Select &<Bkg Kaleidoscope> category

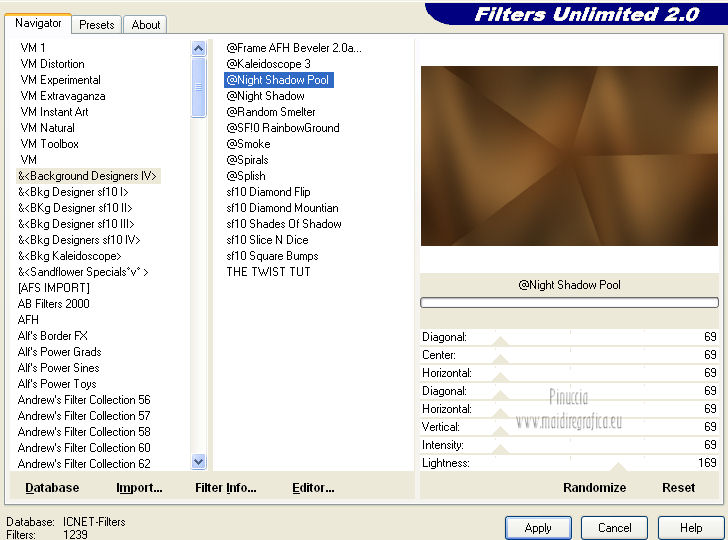pyautogui.click(x=70, y=256)
